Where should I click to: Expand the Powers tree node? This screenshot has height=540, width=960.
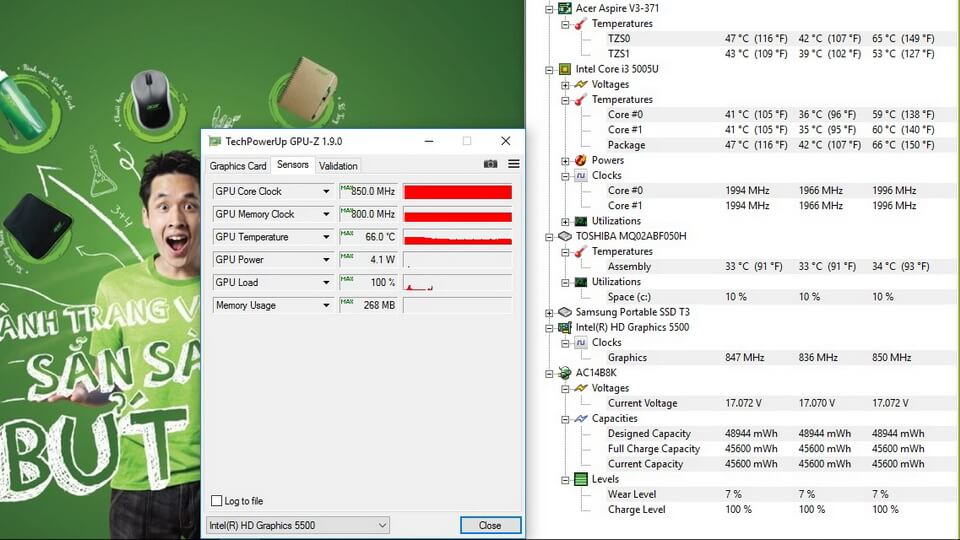click(x=565, y=161)
